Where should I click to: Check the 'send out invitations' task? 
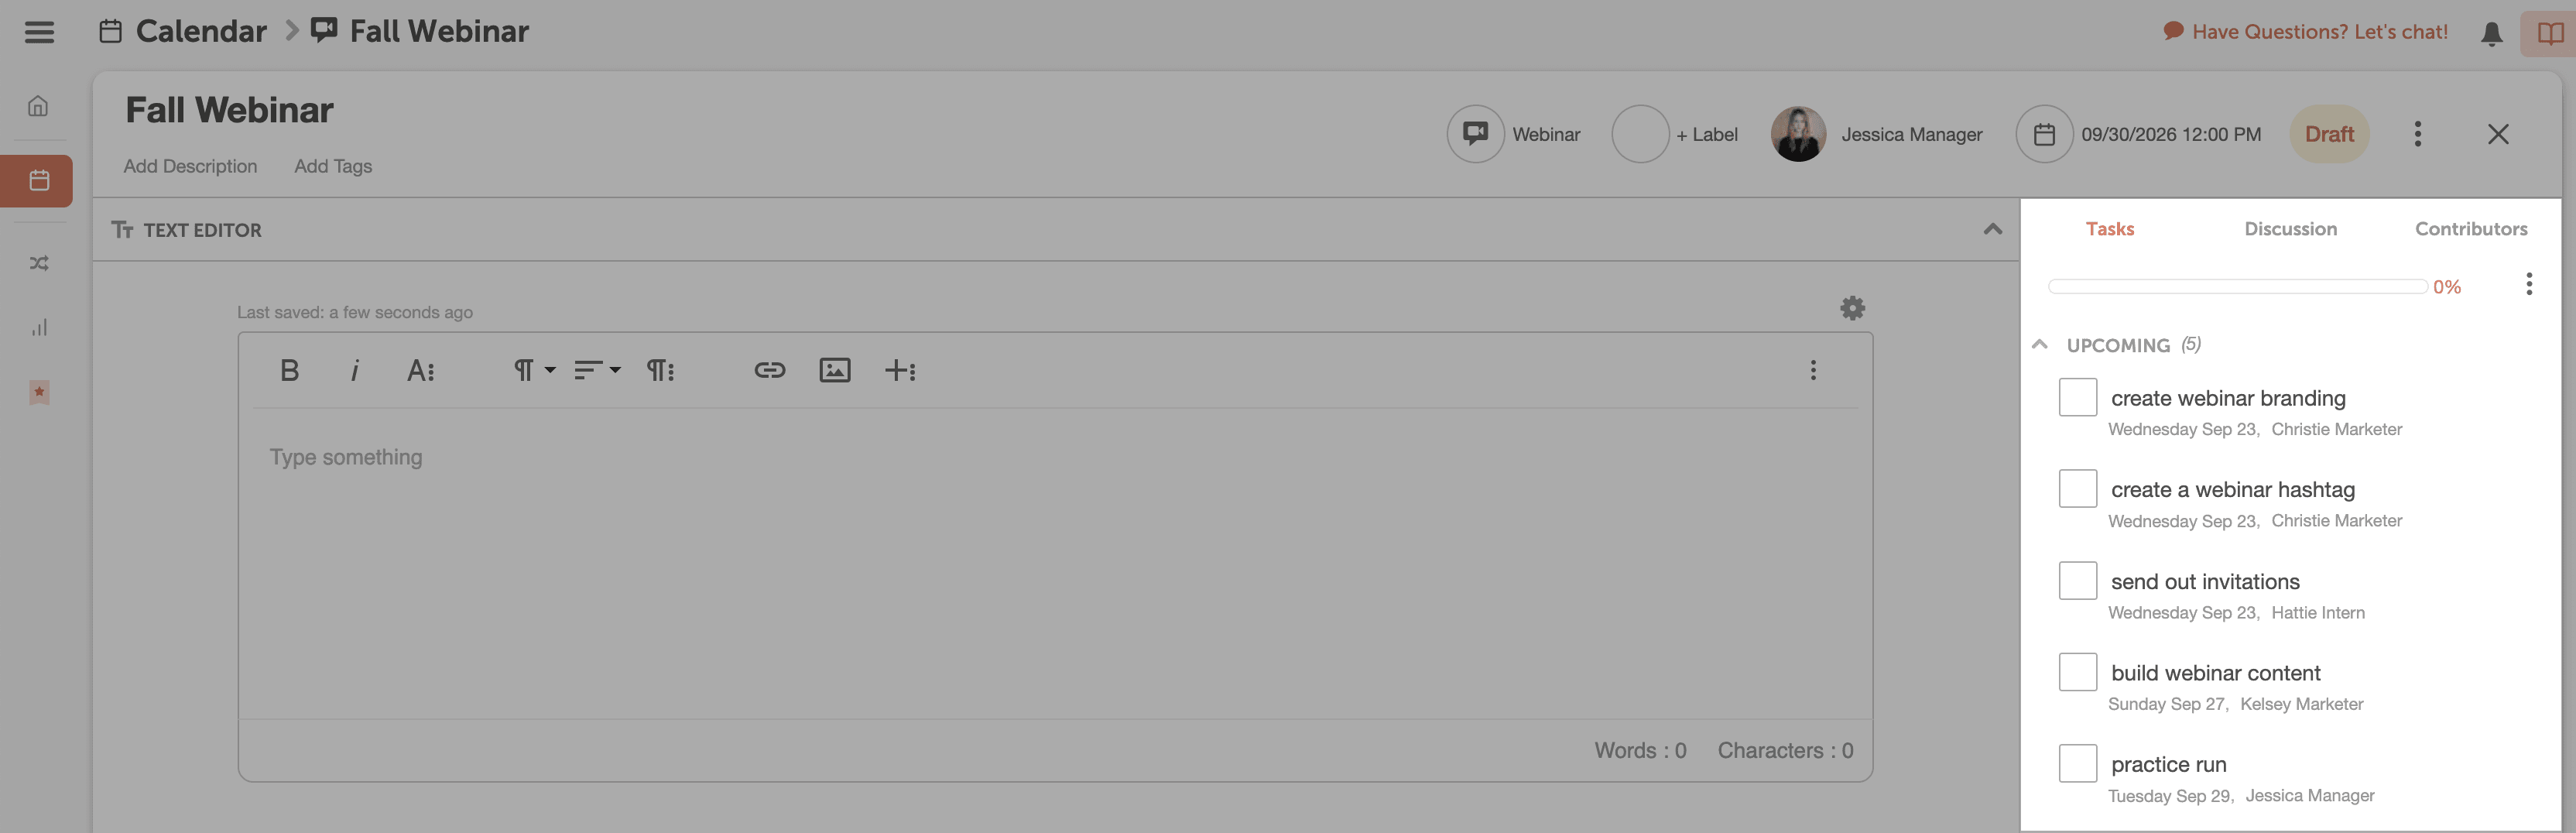pyautogui.click(x=2077, y=580)
